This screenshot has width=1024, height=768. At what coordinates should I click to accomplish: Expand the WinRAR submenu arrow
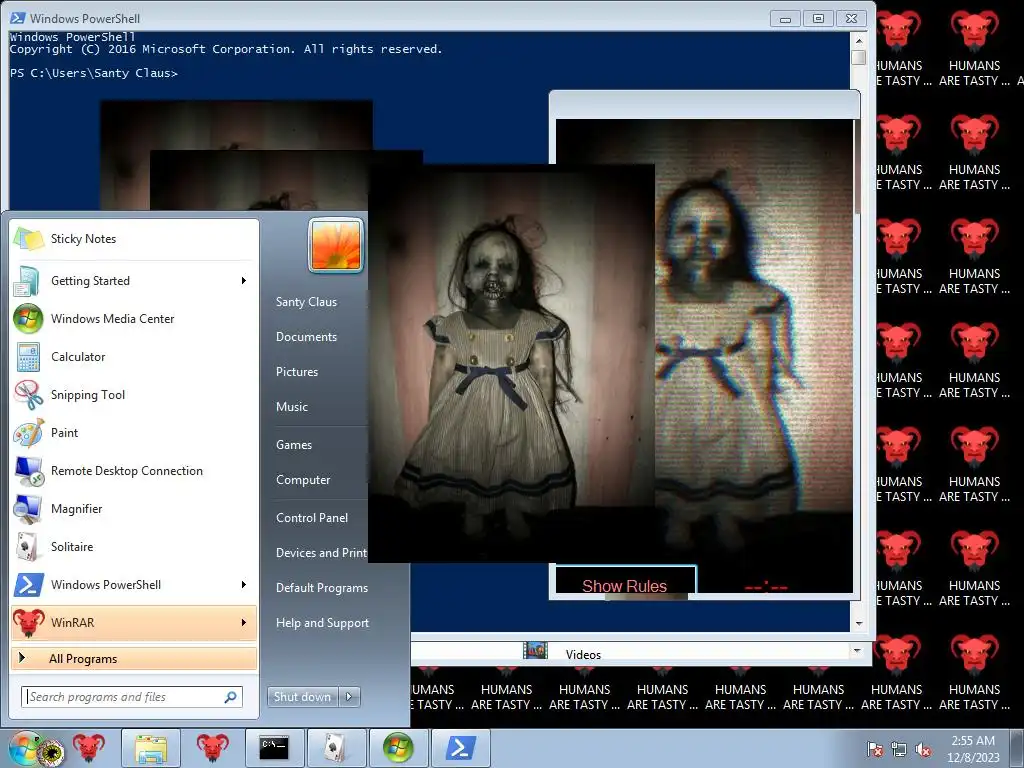(x=244, y=622)
